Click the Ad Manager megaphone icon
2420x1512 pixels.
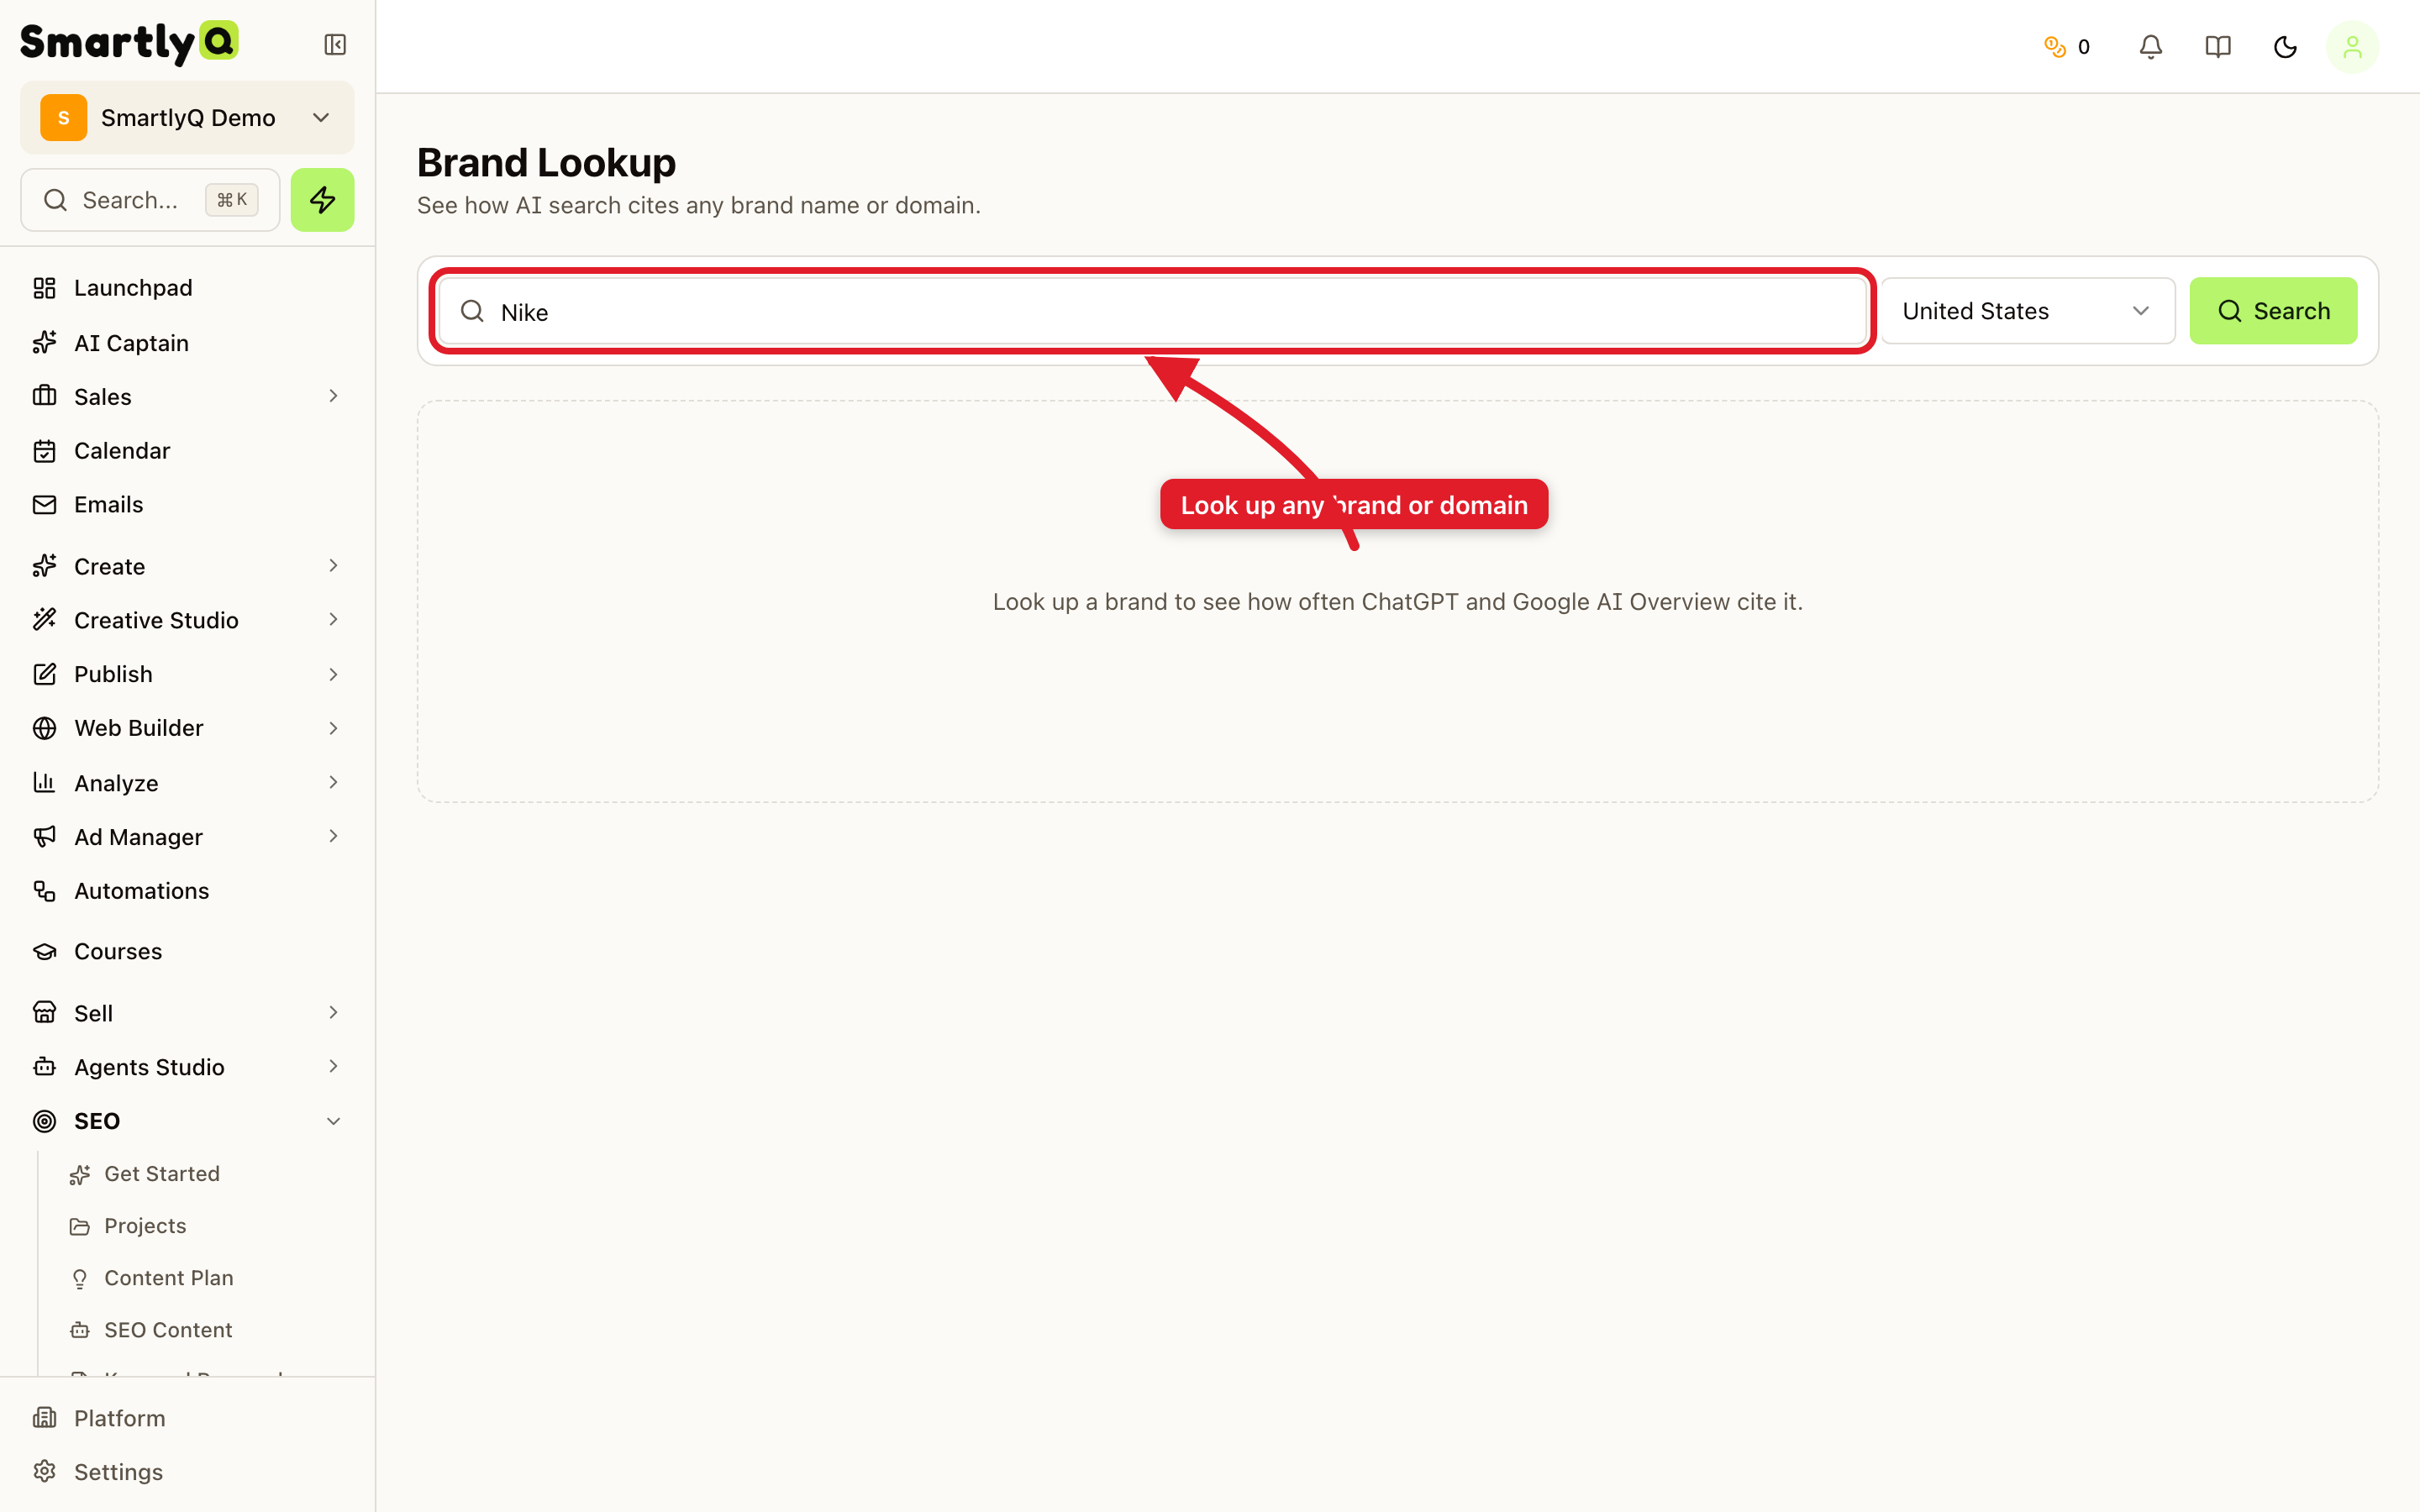click(x=44, y=836)
